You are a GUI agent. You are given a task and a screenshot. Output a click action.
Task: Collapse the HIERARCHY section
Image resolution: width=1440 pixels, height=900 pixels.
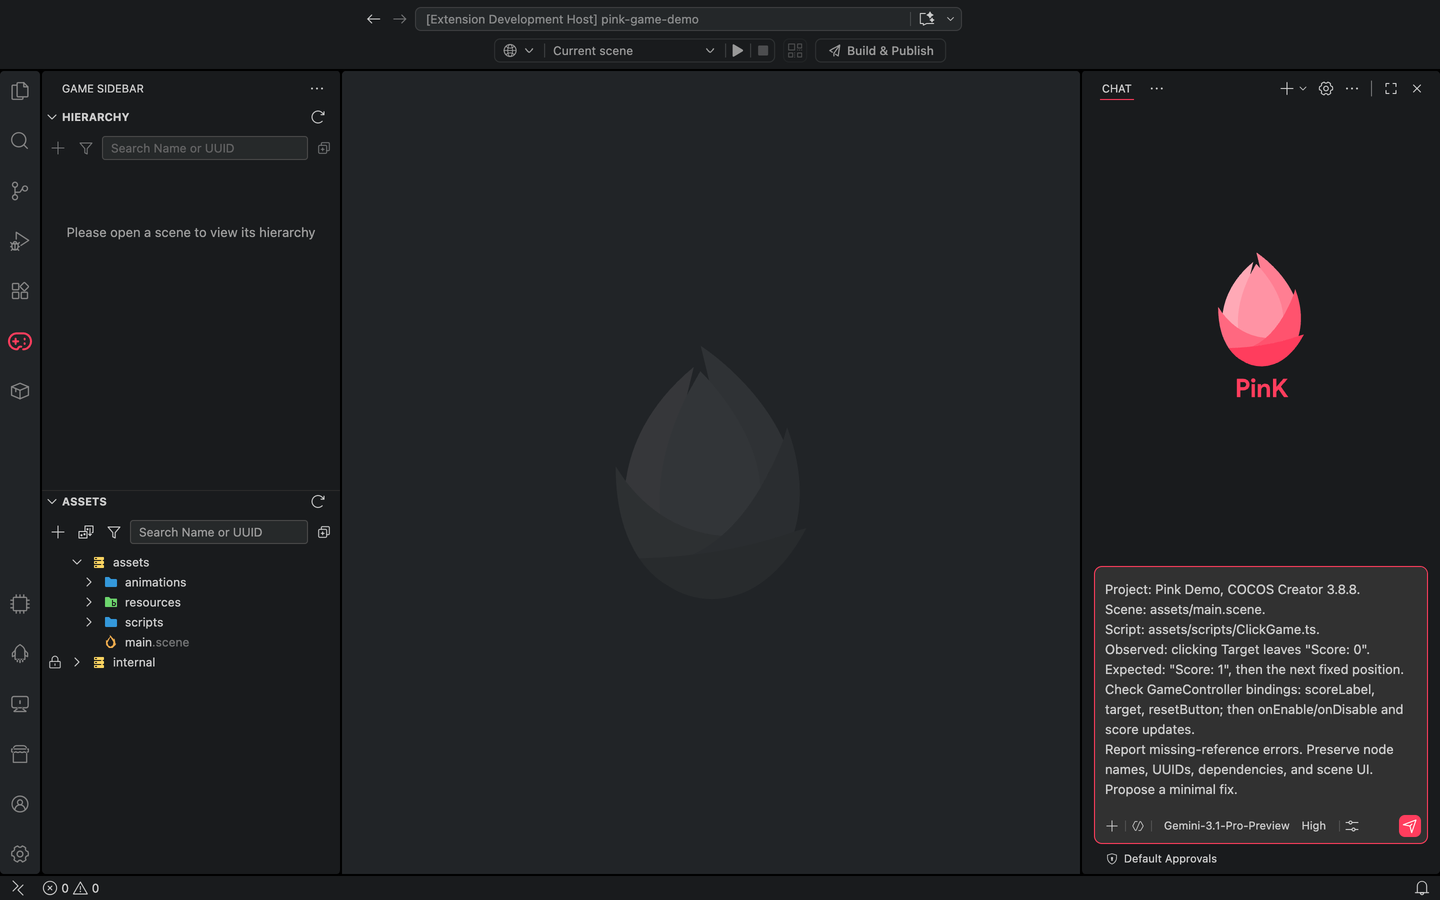[x=52, y=117]
